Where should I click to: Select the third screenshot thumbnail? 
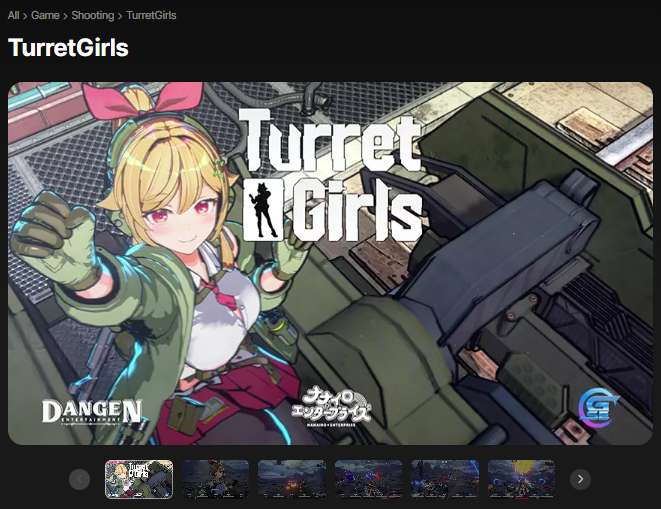click(x=292, y=479)
